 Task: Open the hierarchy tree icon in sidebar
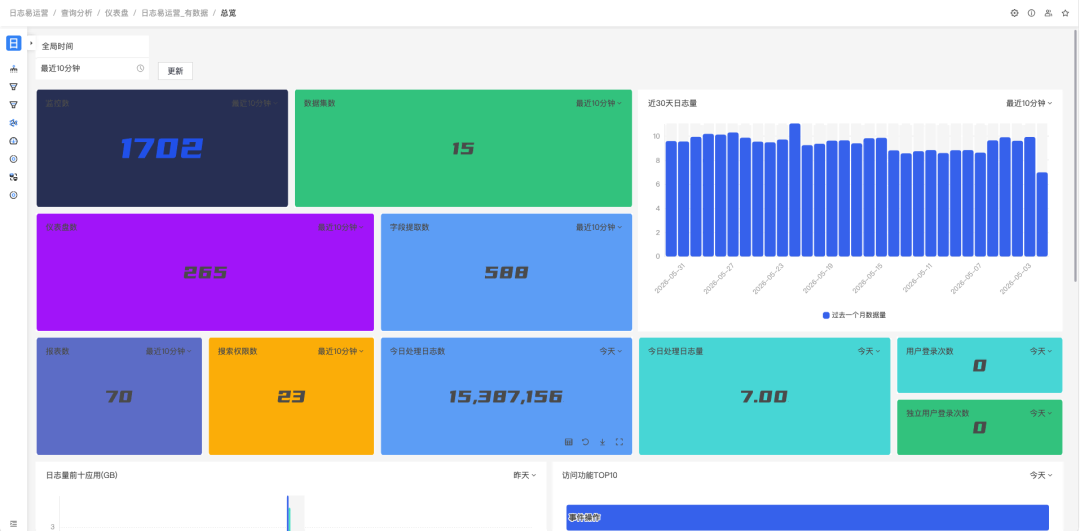13,69
